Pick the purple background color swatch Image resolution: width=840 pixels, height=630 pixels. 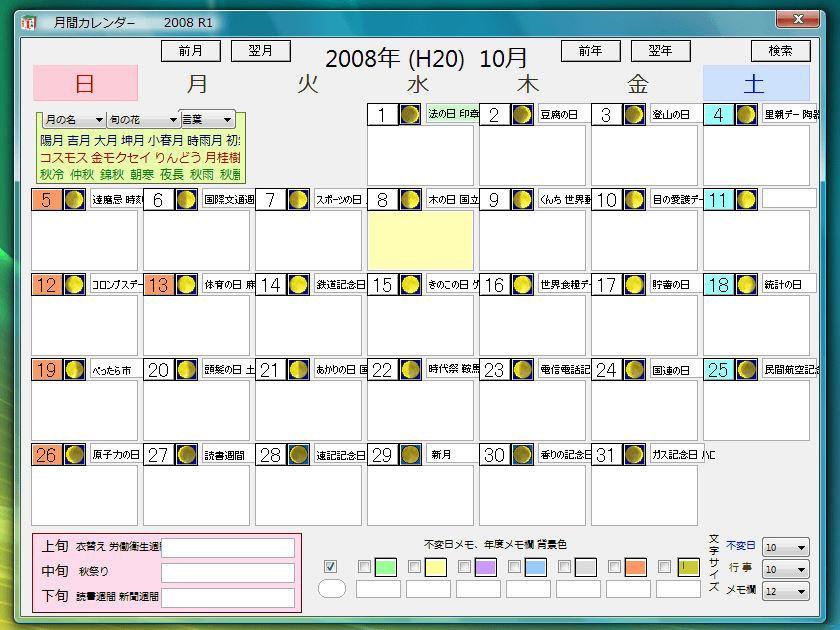486,567
